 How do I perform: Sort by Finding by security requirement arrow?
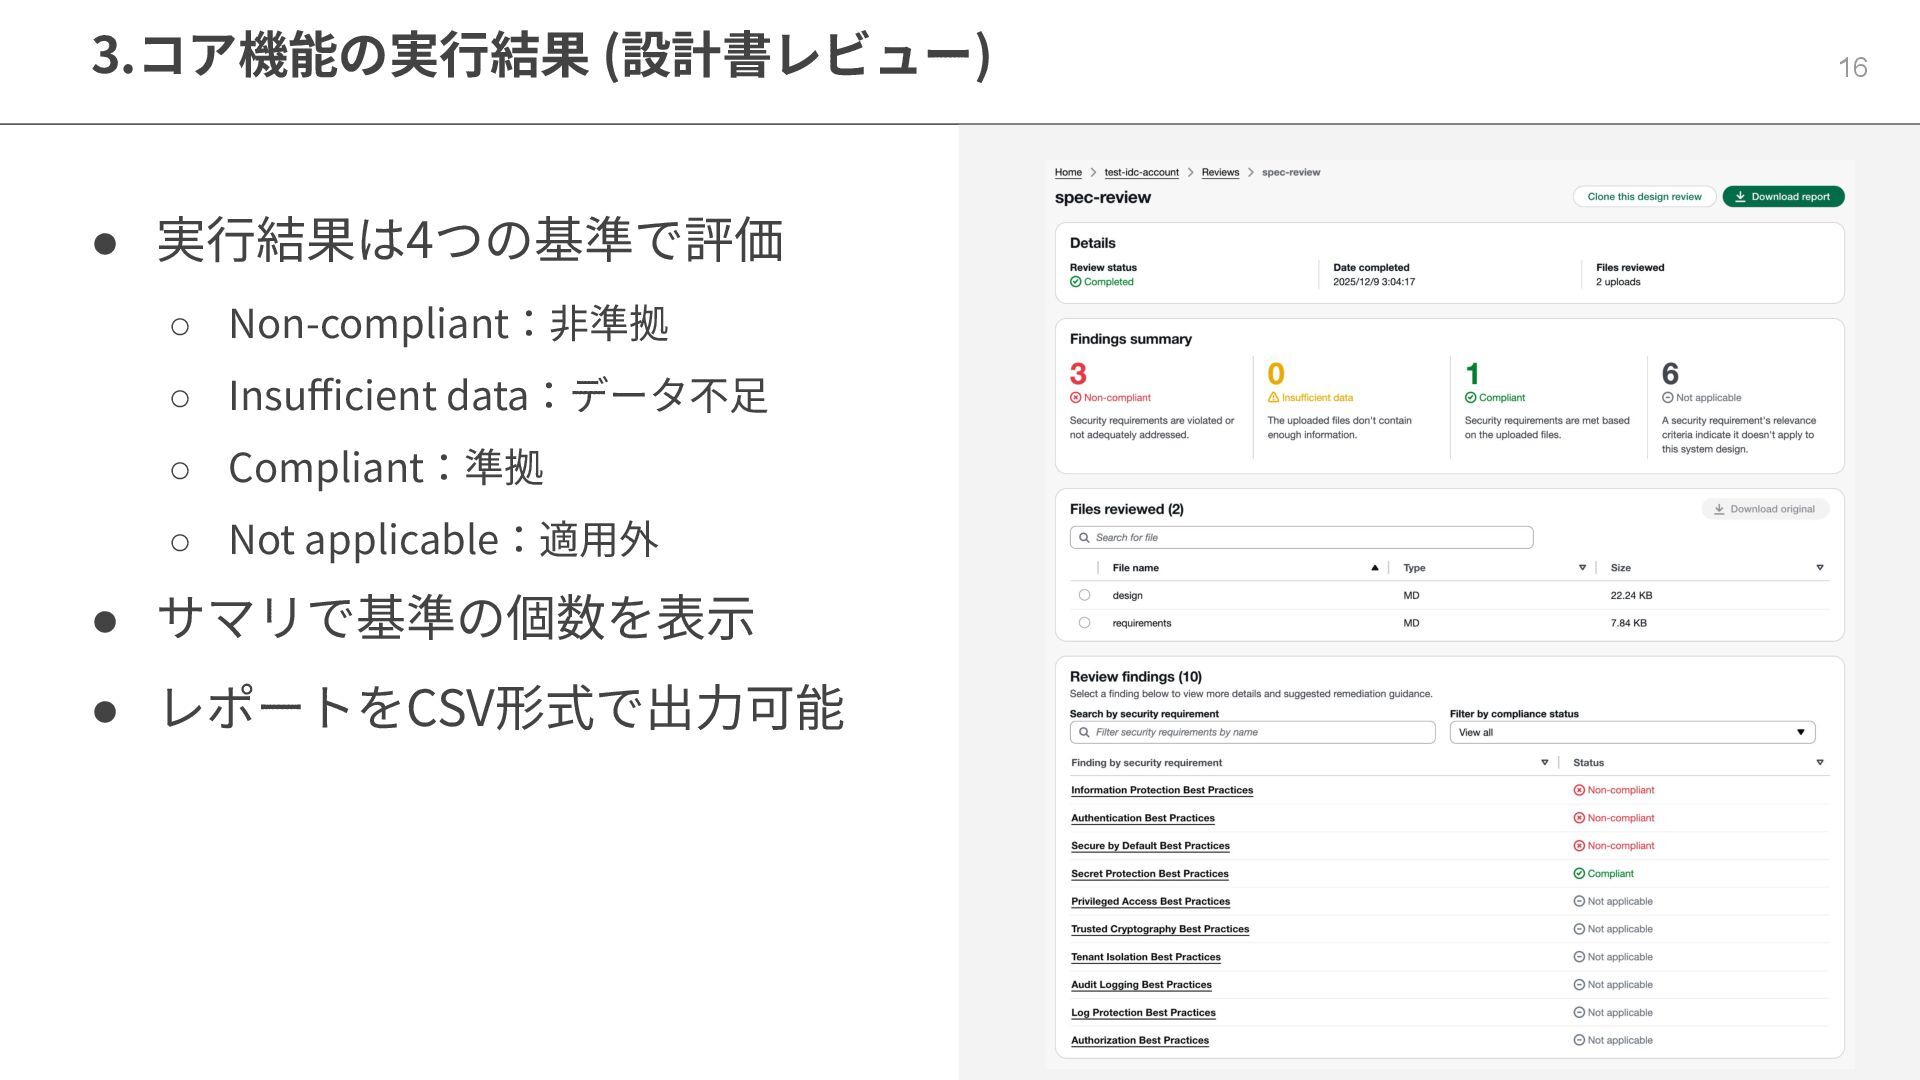tap(1544, 763)
